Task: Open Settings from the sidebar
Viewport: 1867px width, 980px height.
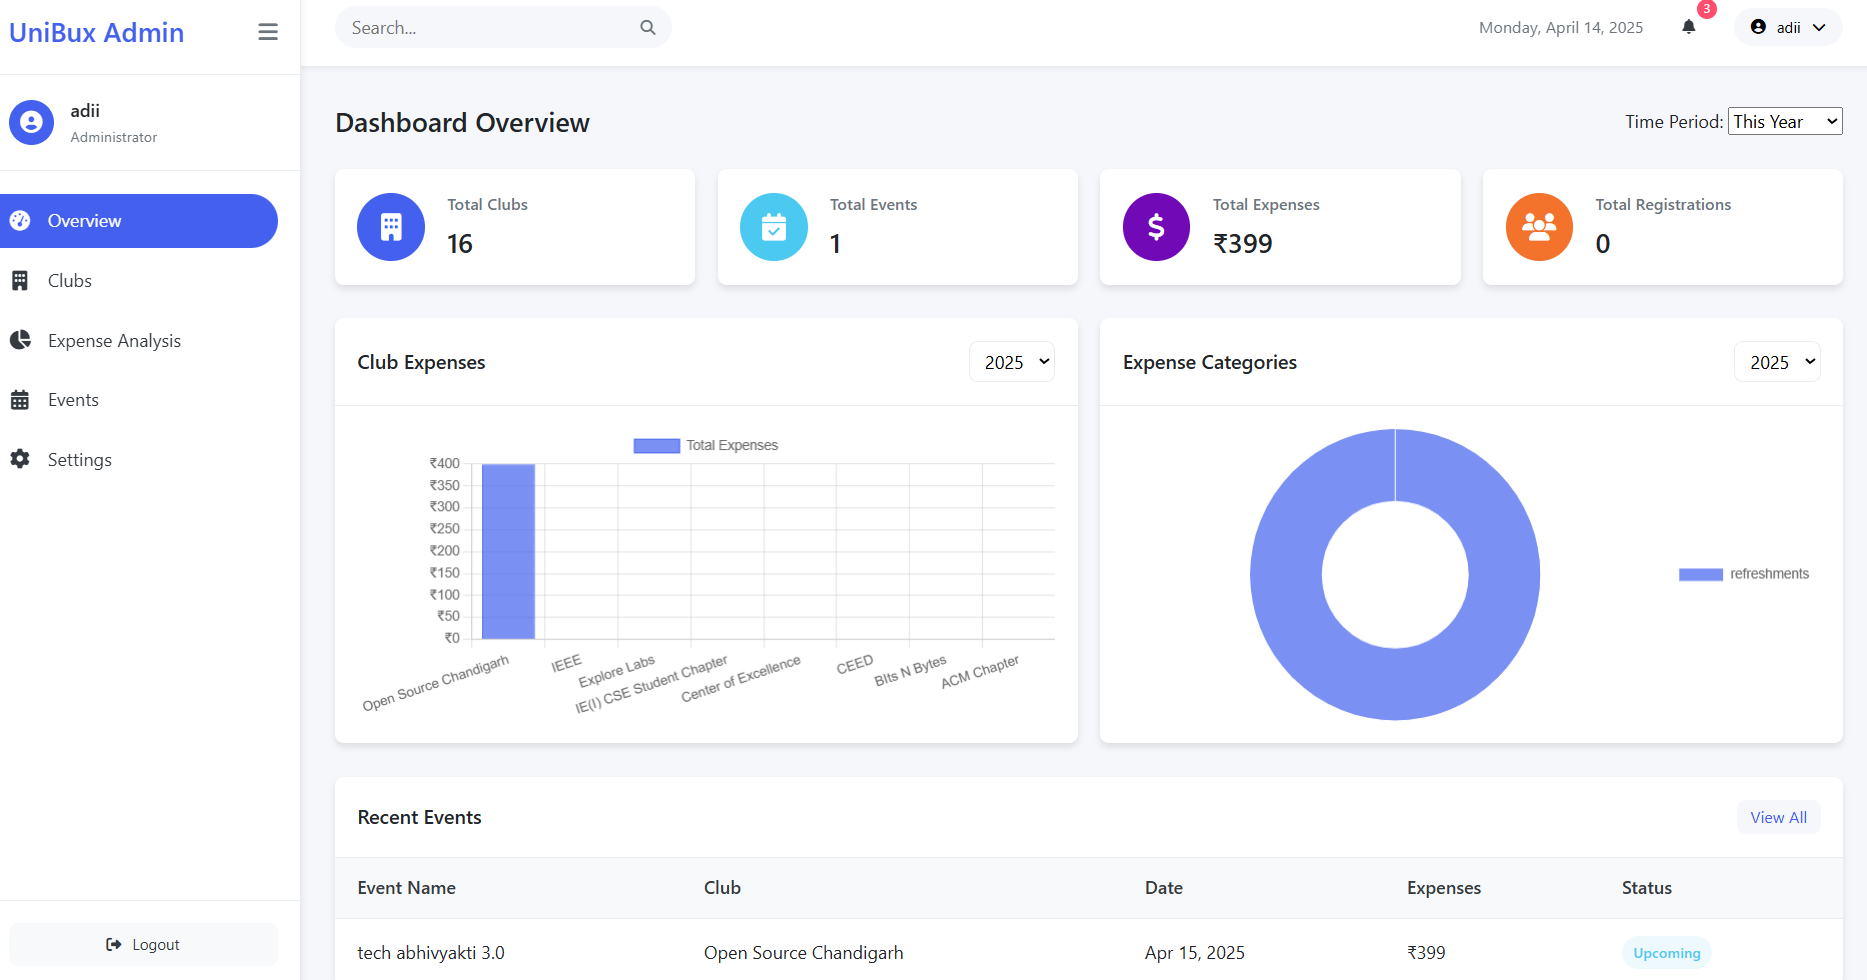Action: pos(79,460)
